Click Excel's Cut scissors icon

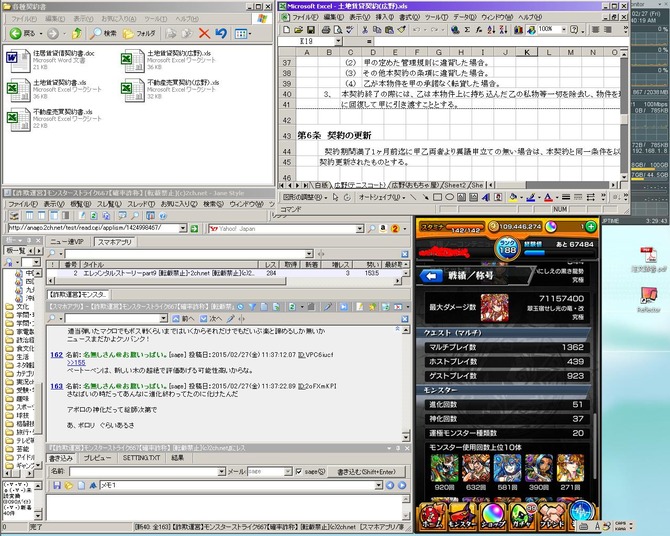tap(365, 29)
